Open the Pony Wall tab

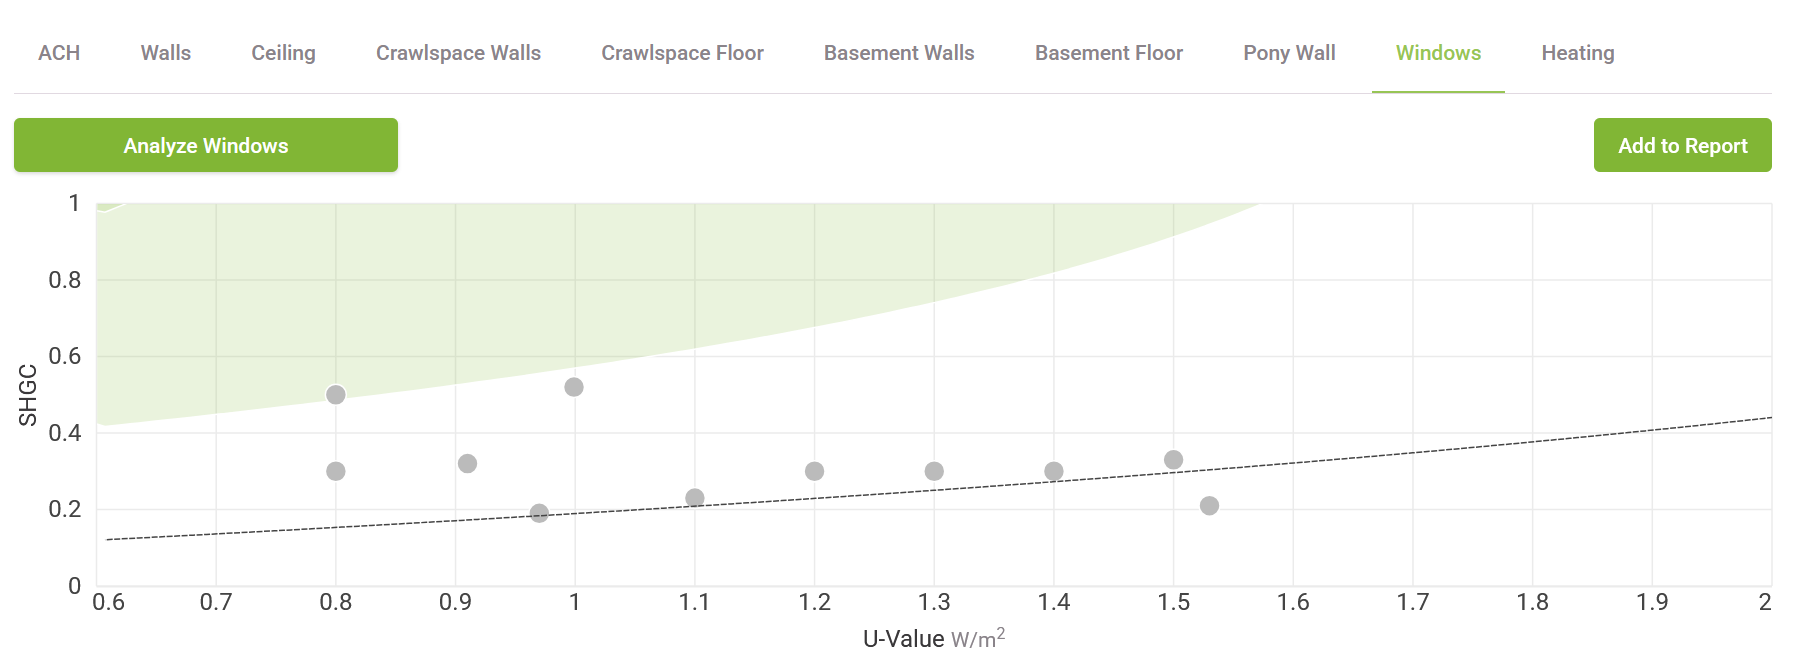click(x=1289, y=53)
